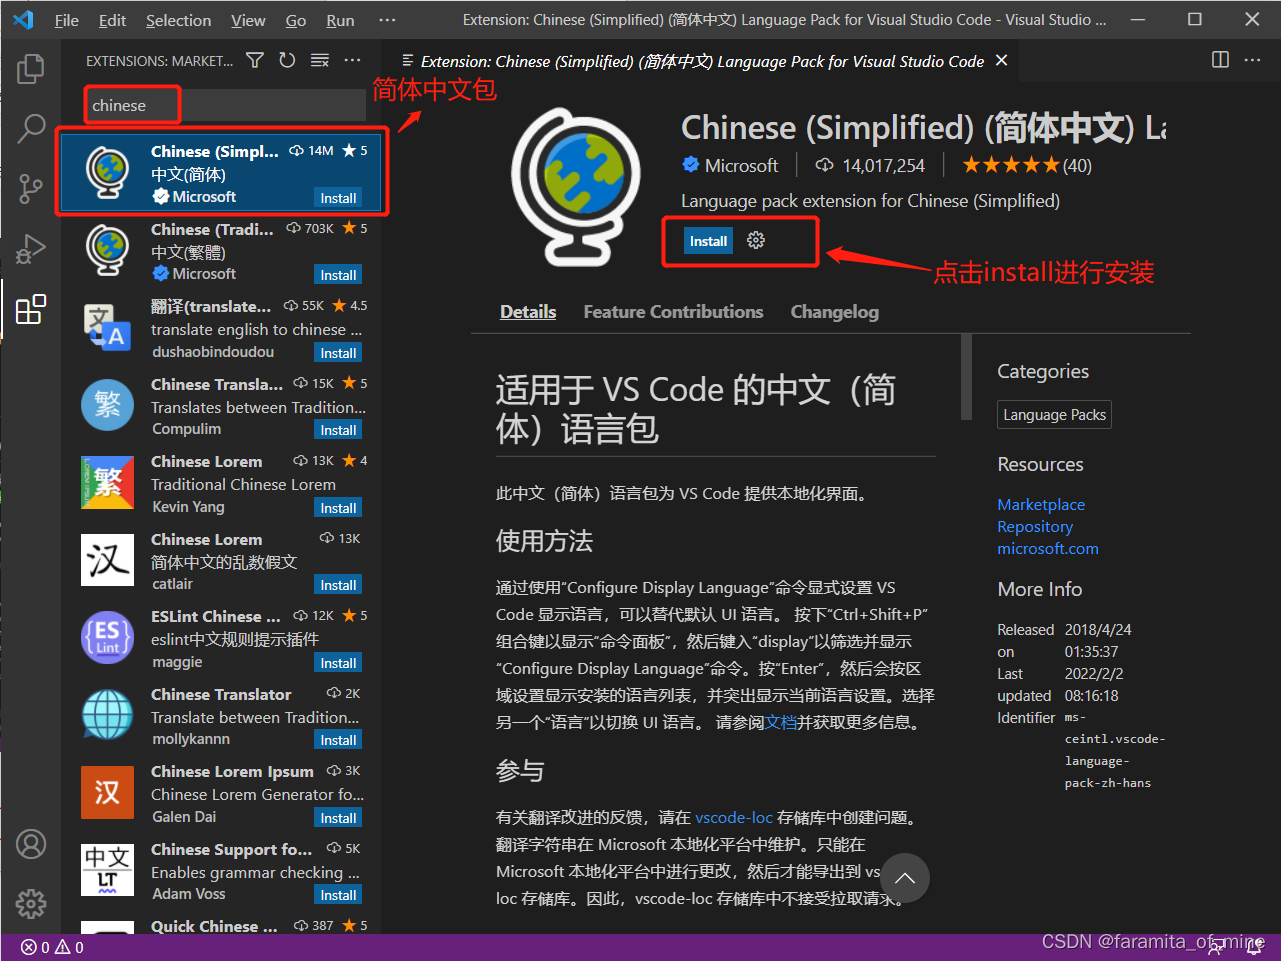This screenshot has width=1281, height=961.
Task: Install Chinese Lorem Ipsum by Galen Dai
Action: 338,818
